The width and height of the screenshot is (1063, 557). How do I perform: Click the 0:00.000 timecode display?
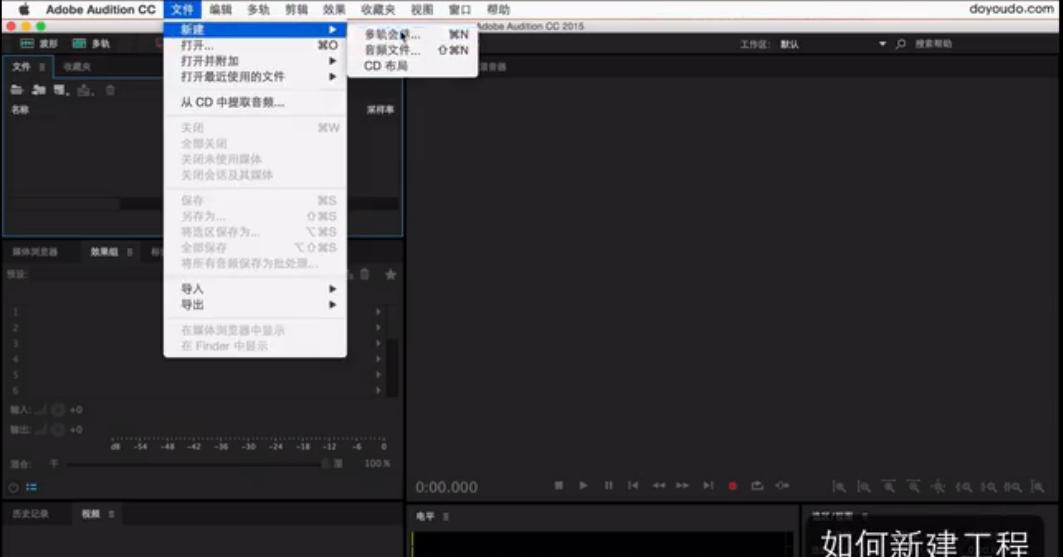[446, 487]
